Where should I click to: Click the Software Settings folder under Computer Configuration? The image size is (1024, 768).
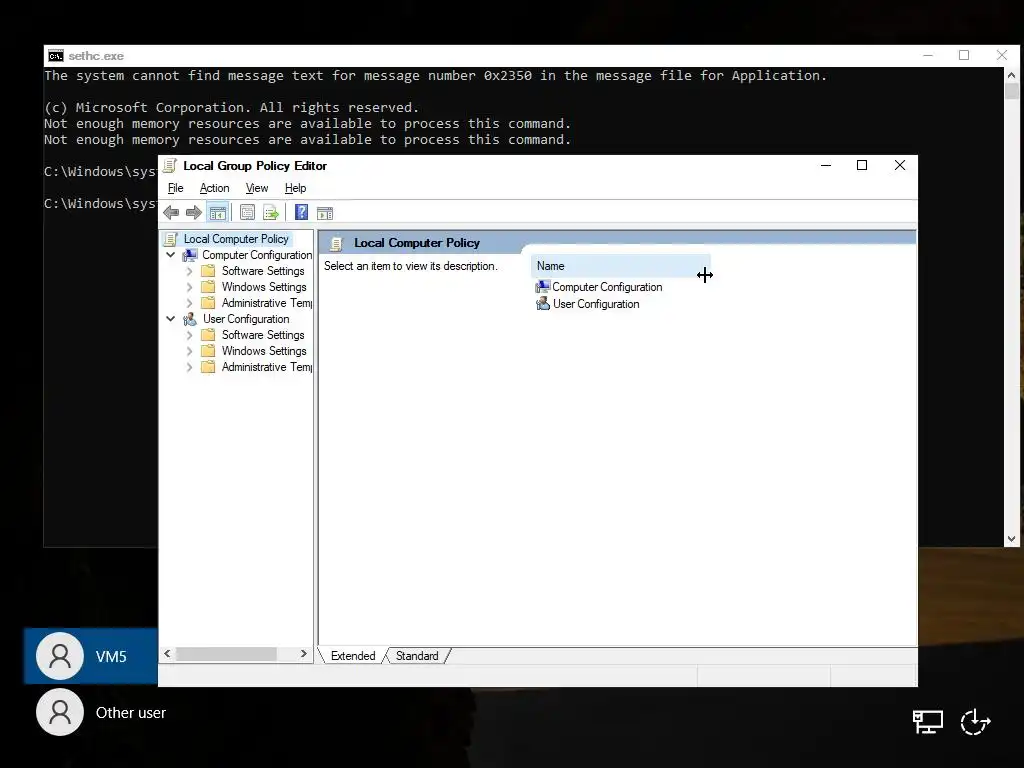263,271
